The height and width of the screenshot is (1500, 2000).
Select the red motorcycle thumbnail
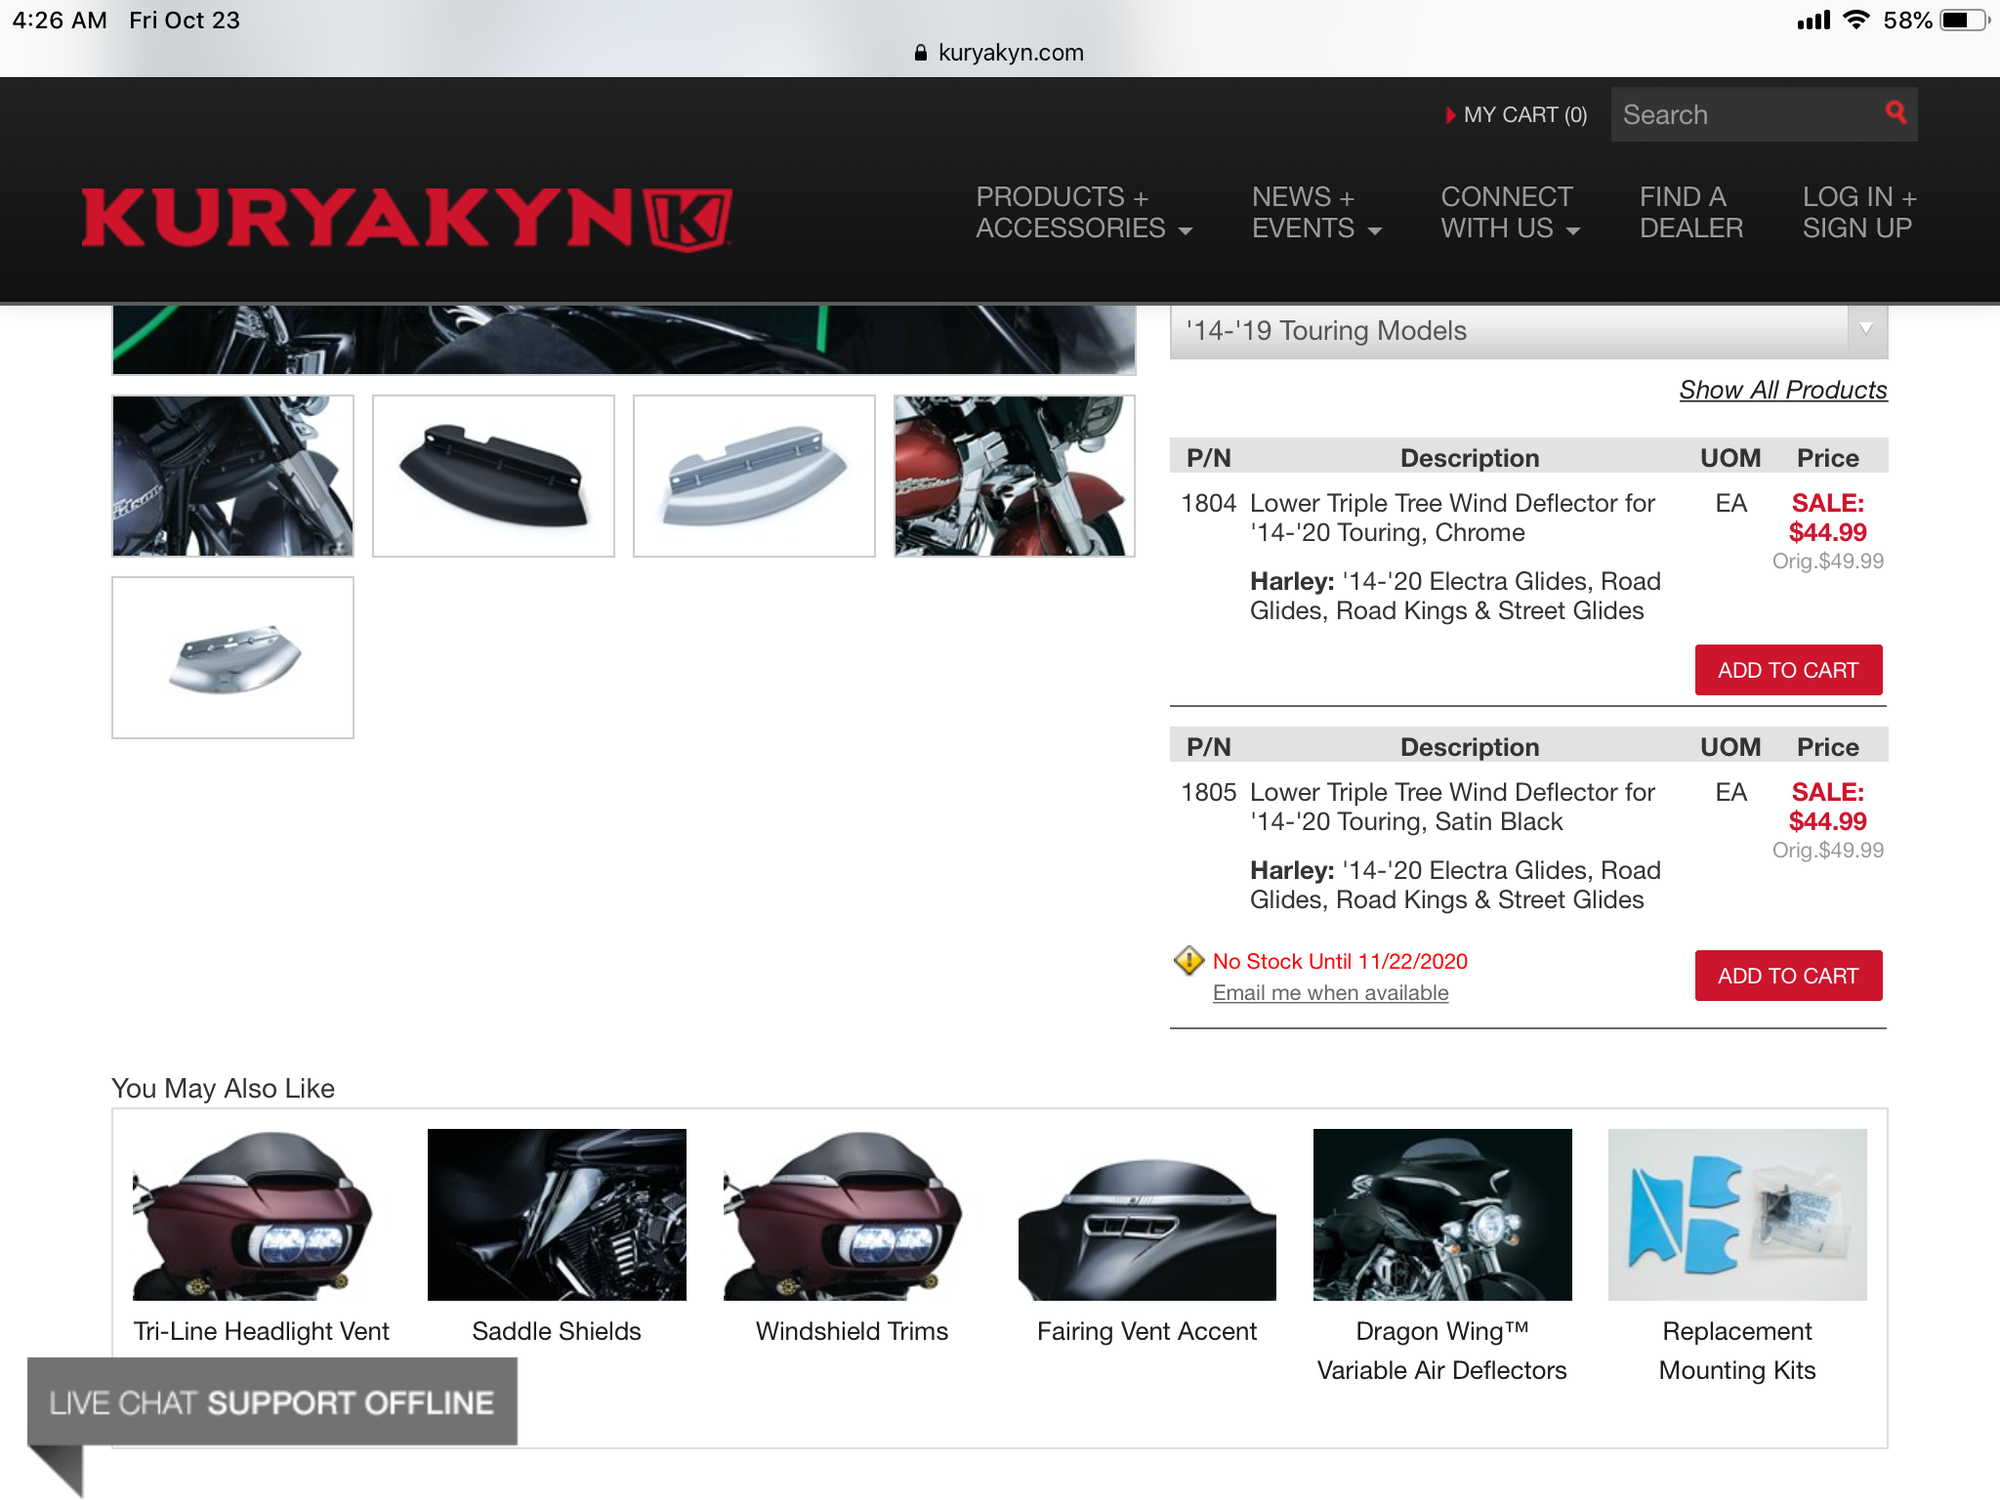[1014, 476]
